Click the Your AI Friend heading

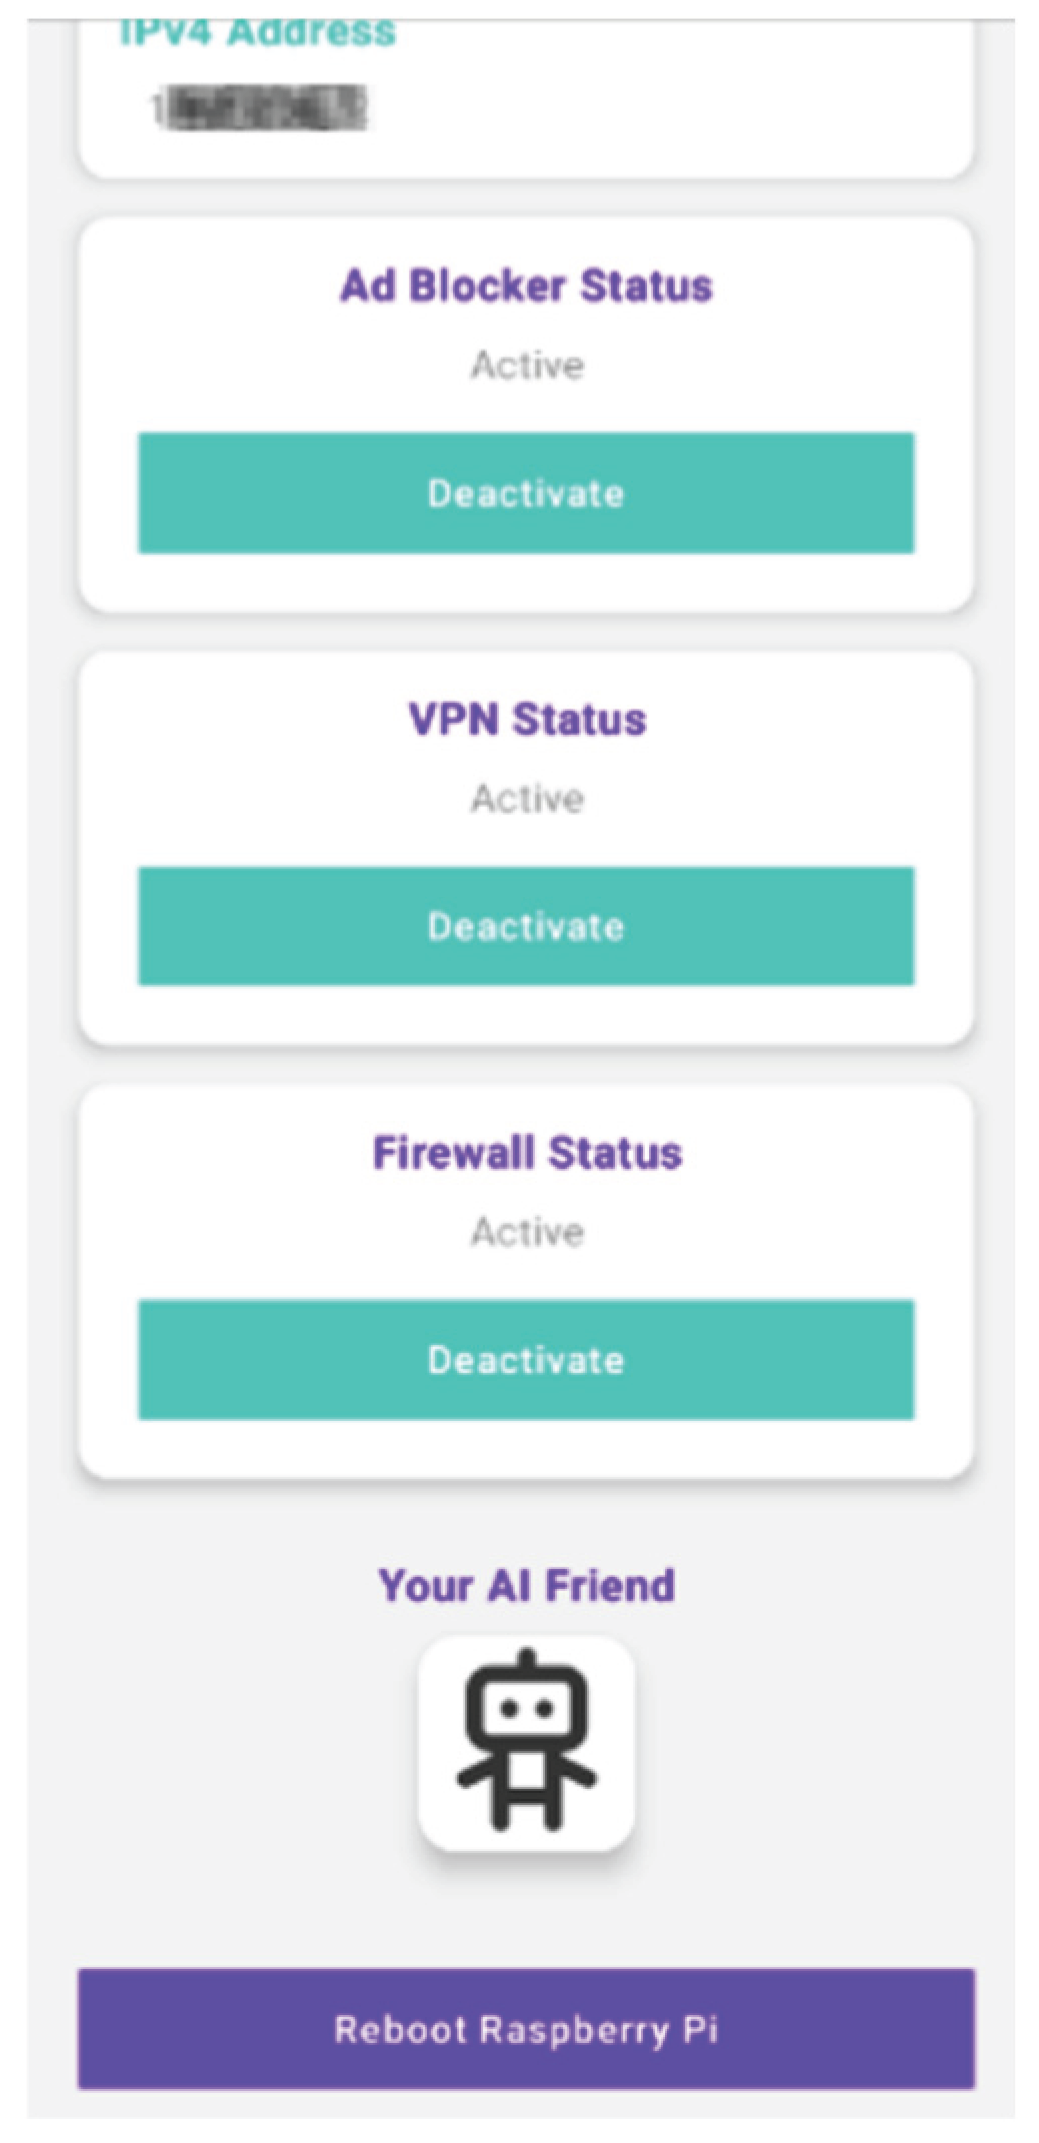click(526, 1586)
